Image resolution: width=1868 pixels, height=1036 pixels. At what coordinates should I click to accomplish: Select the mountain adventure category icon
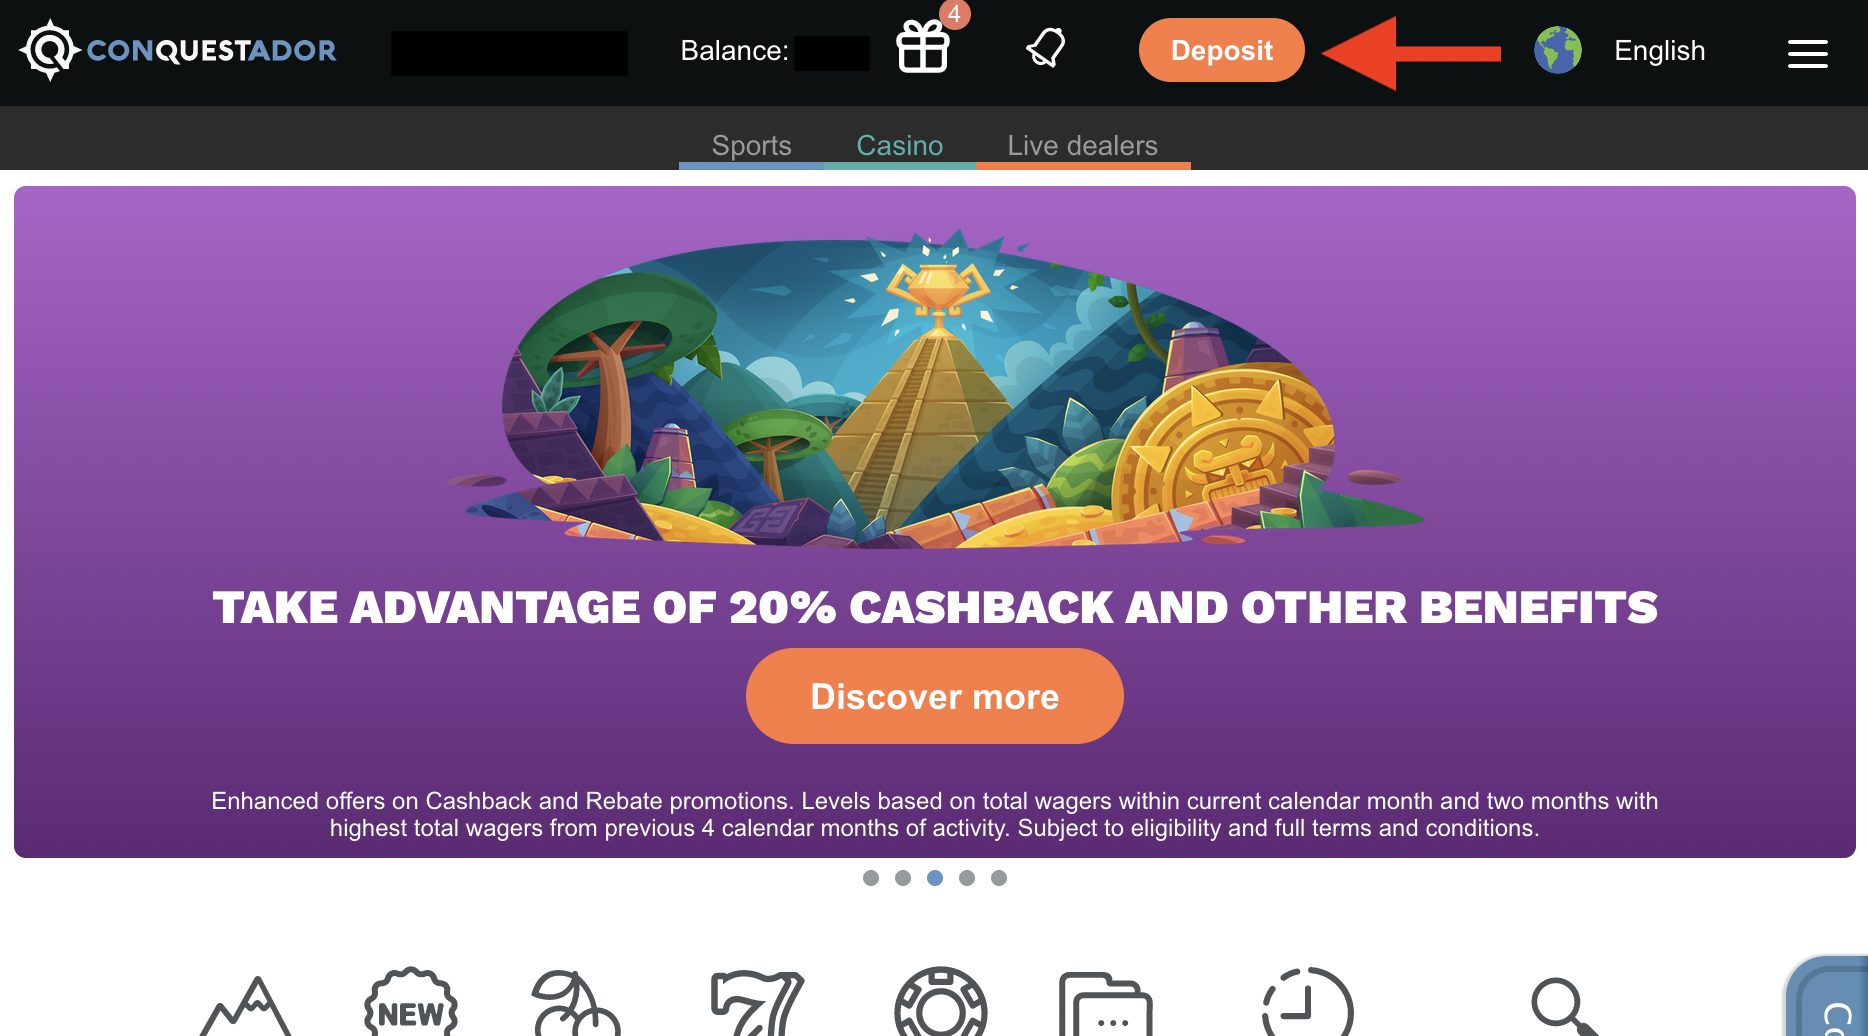point(246,1005)
